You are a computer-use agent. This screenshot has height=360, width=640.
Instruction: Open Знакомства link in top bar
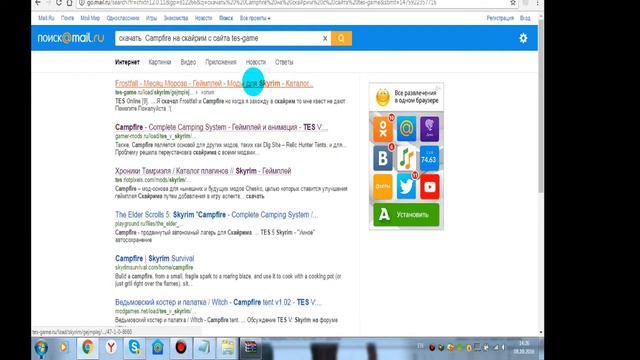pyautogui.click(x=176, y=18)
